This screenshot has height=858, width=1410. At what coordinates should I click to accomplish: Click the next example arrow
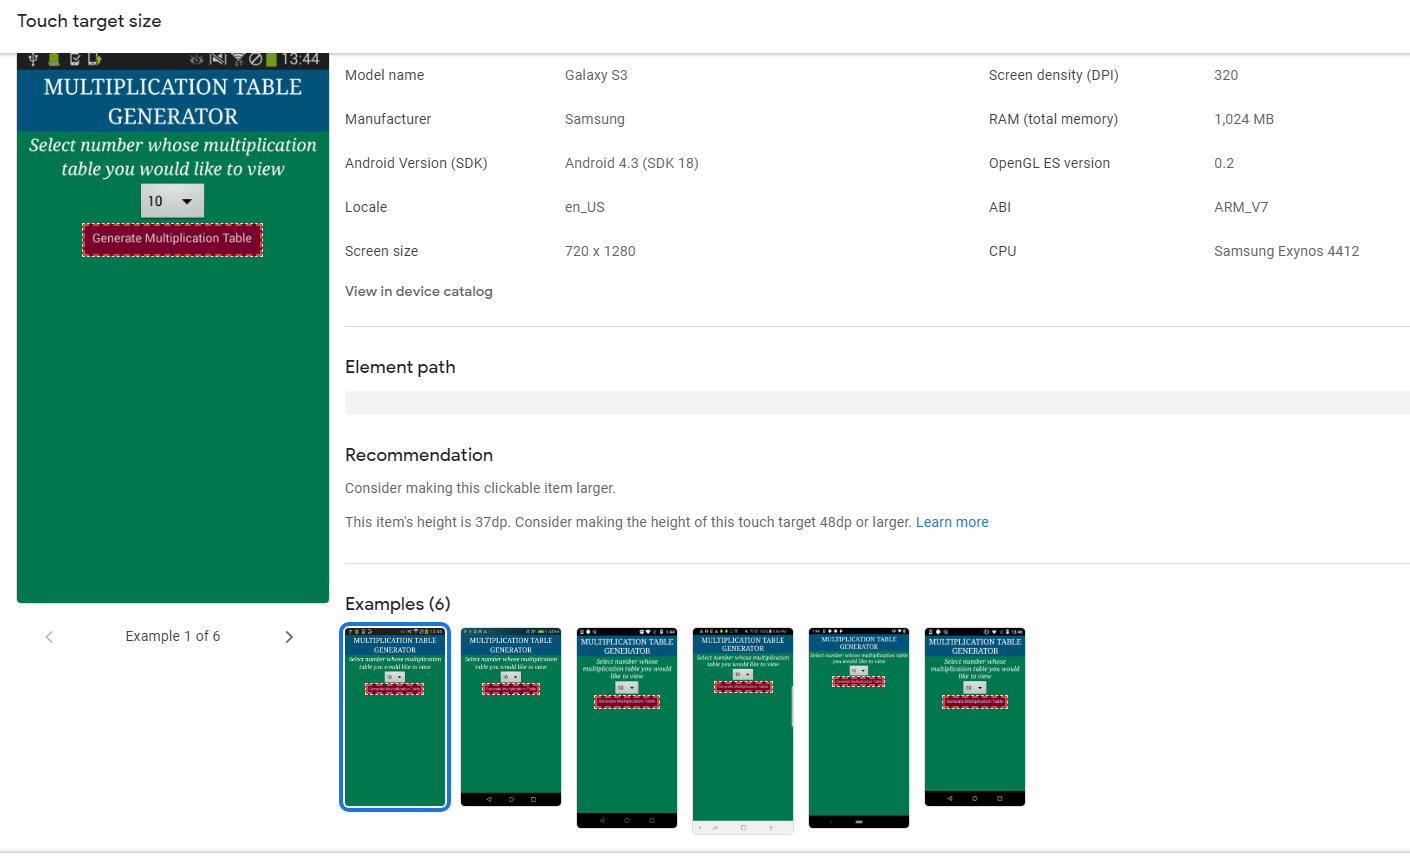[x=289, y=636]
